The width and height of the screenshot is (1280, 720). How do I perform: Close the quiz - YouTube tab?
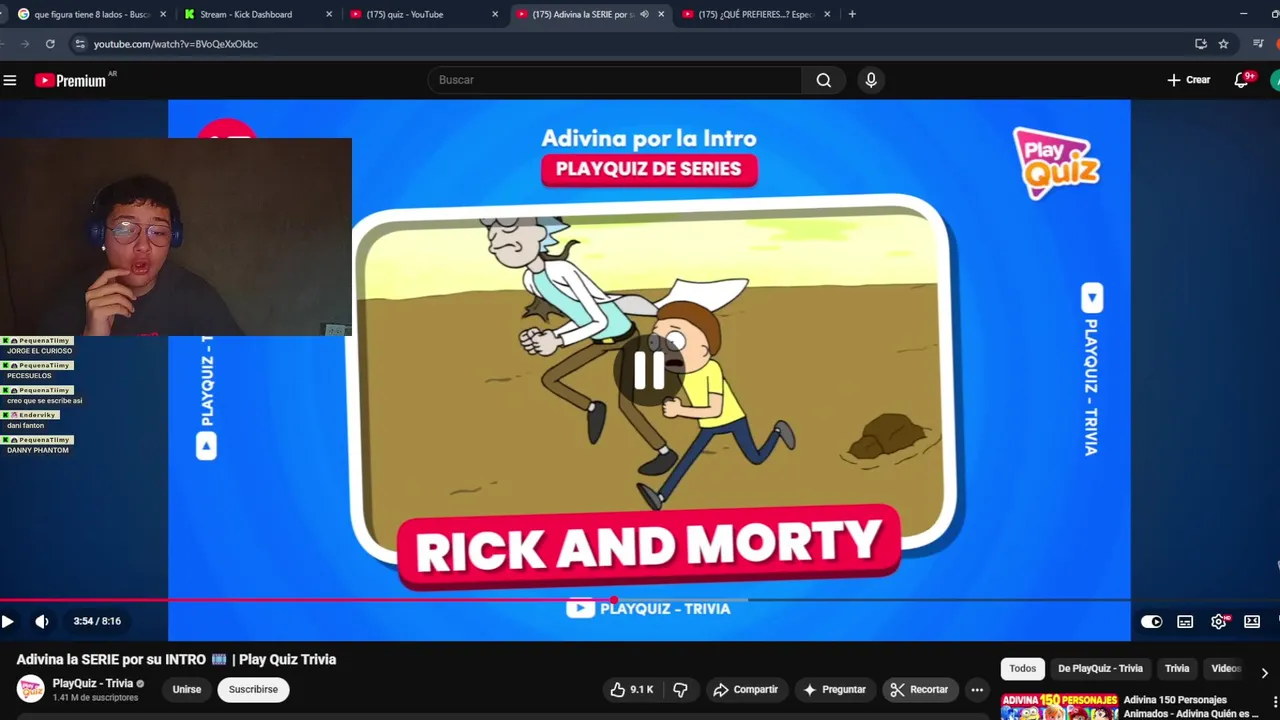tap(495, 14)
